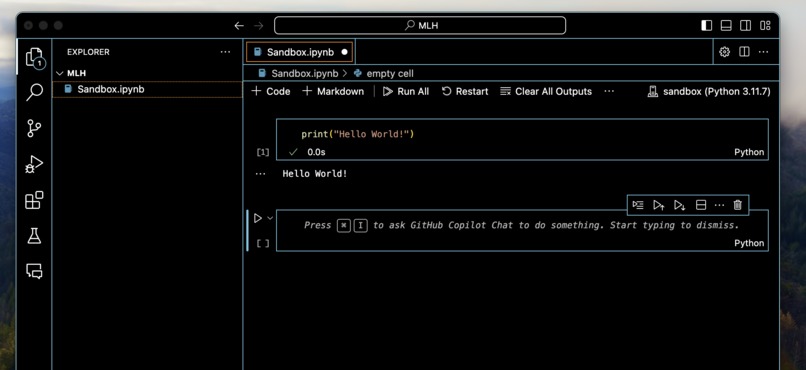Screen dimensions: 806x370
Task: Toggle the primary side bar layout icon
Action: (707, 26)
